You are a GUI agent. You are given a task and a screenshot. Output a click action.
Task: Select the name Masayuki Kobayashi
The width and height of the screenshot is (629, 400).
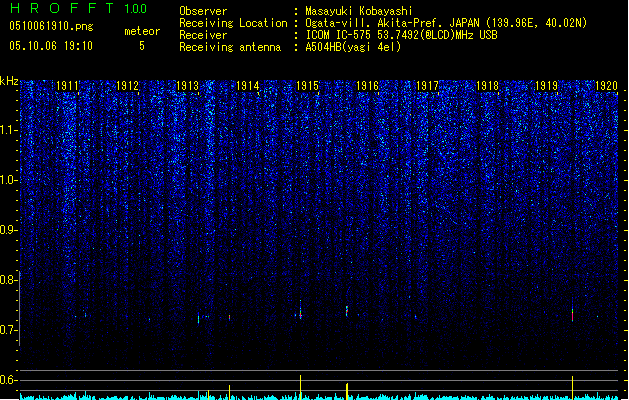tap(359, 11)
